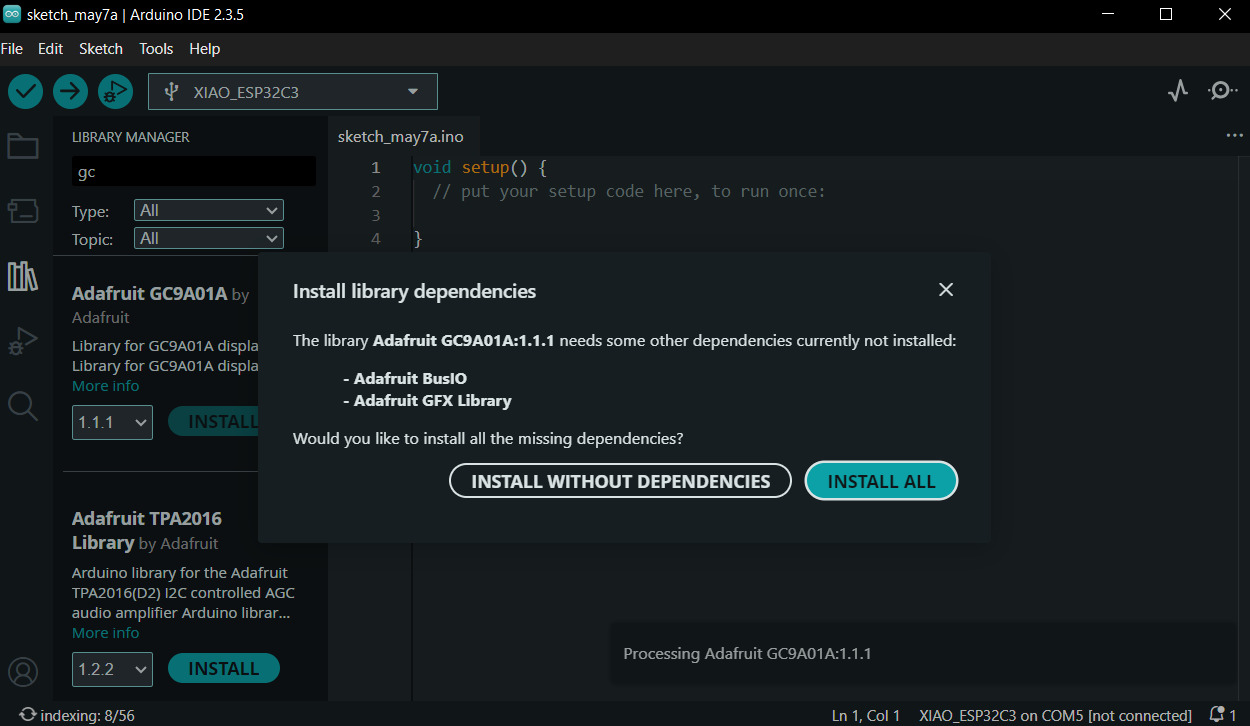1250x726 pixels.
Task: Open the Sketchbook folder sidebar icon
Action: tap(23, 146)
